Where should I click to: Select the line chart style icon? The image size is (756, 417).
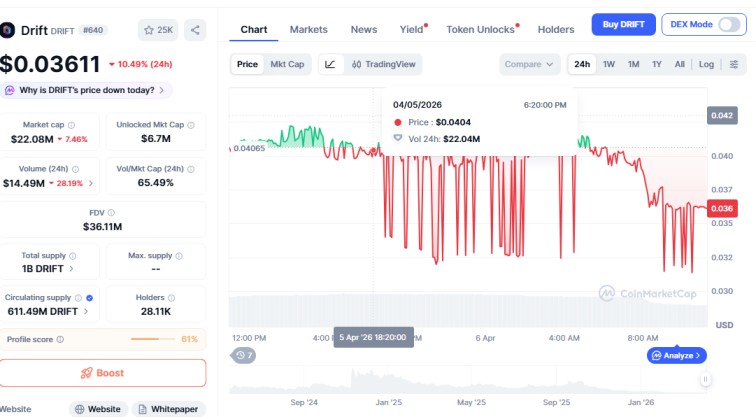[330, 64]
